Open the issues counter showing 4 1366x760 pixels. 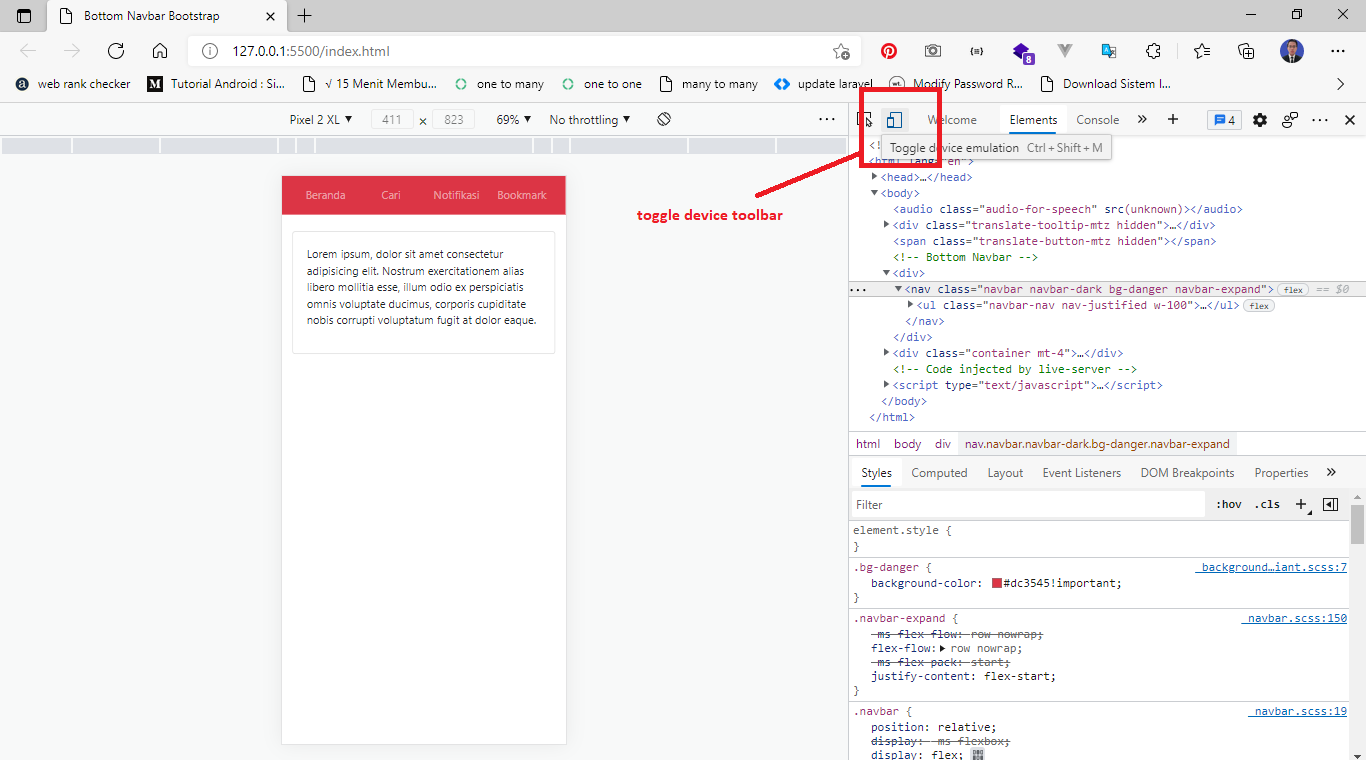point(1224,120)
